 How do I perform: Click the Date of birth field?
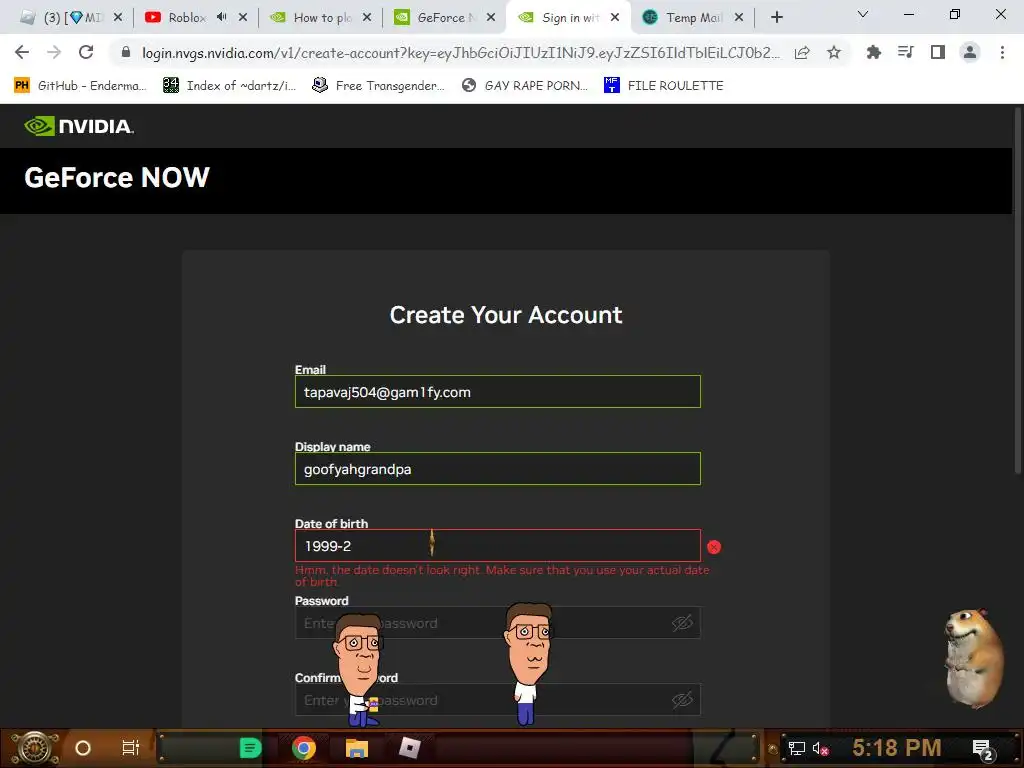point(498,546)
